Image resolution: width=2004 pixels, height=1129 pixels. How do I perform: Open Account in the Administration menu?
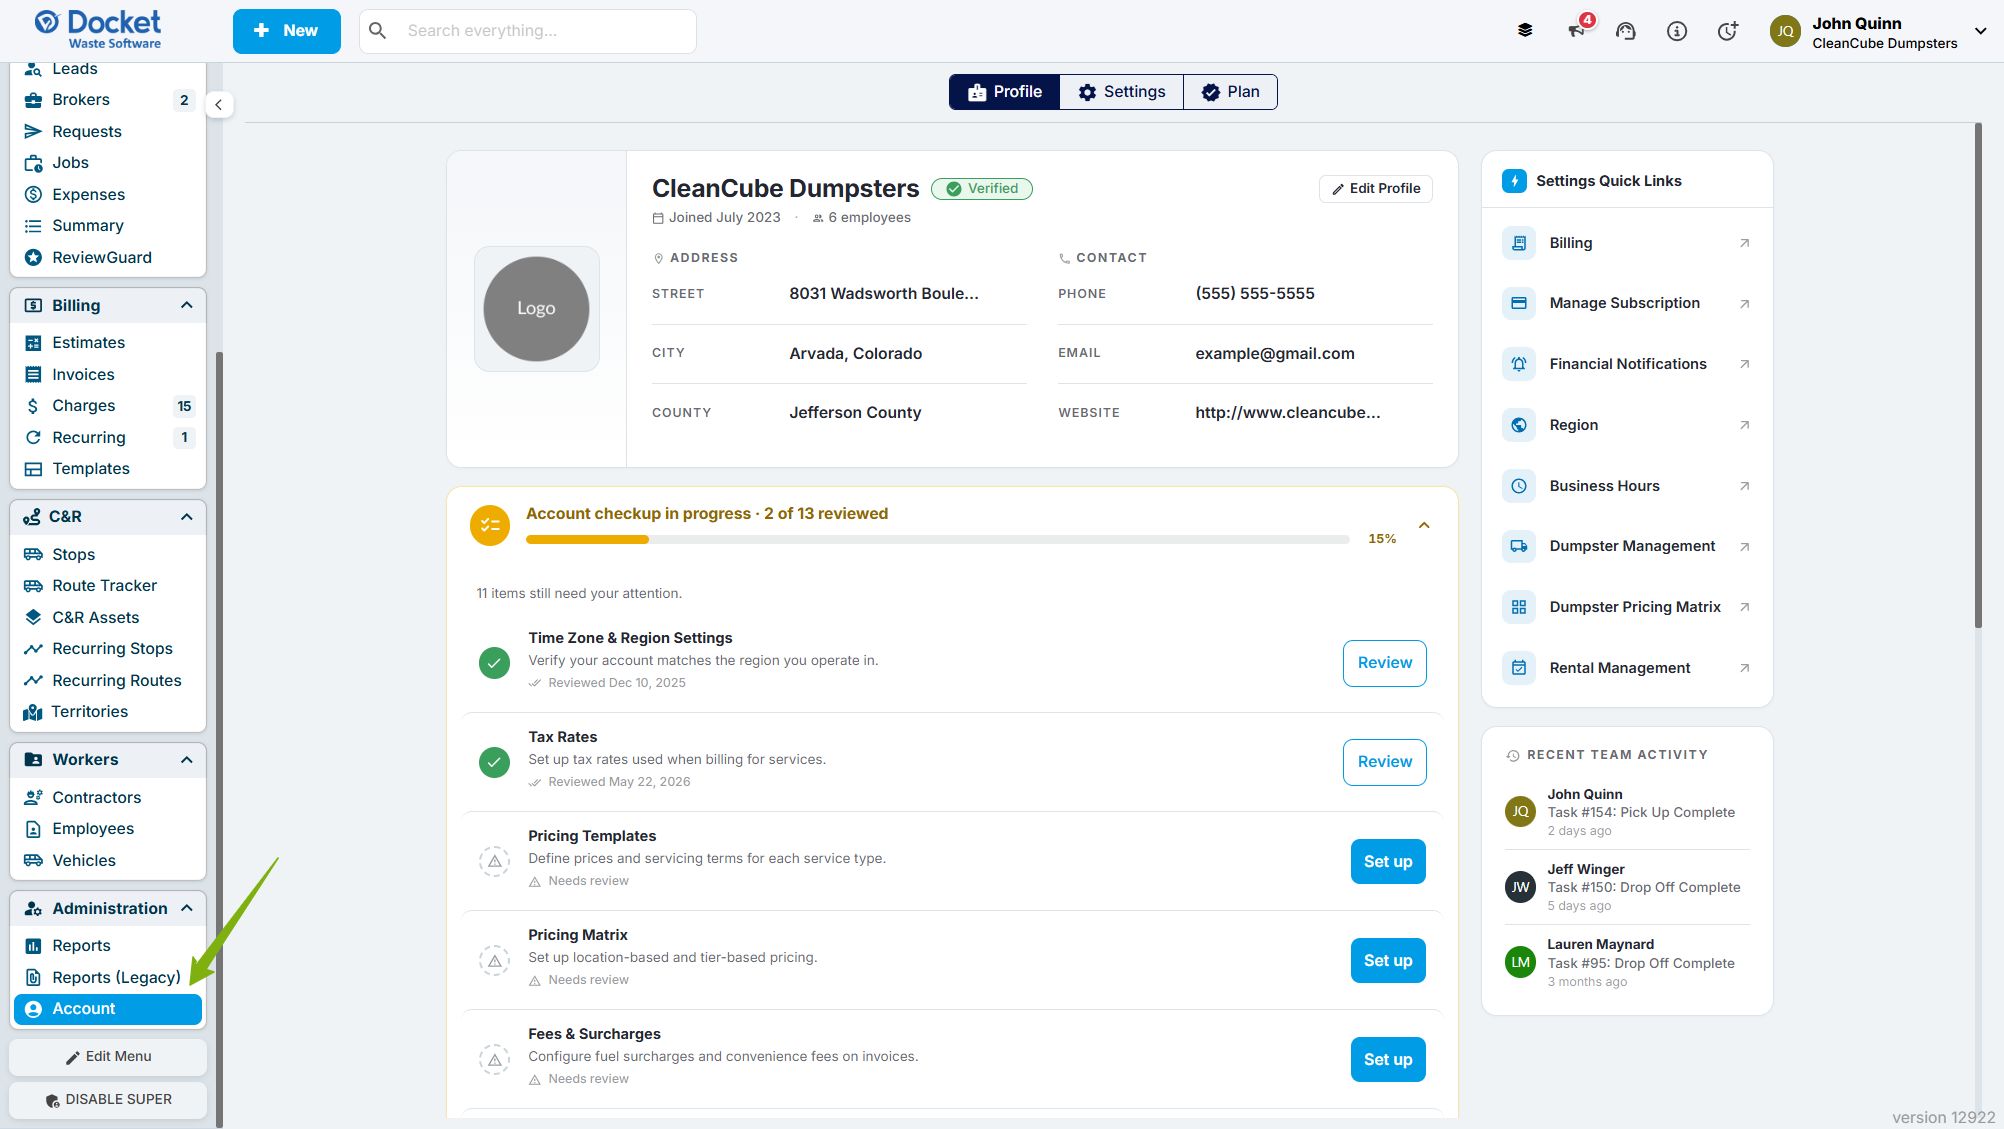108,1009
